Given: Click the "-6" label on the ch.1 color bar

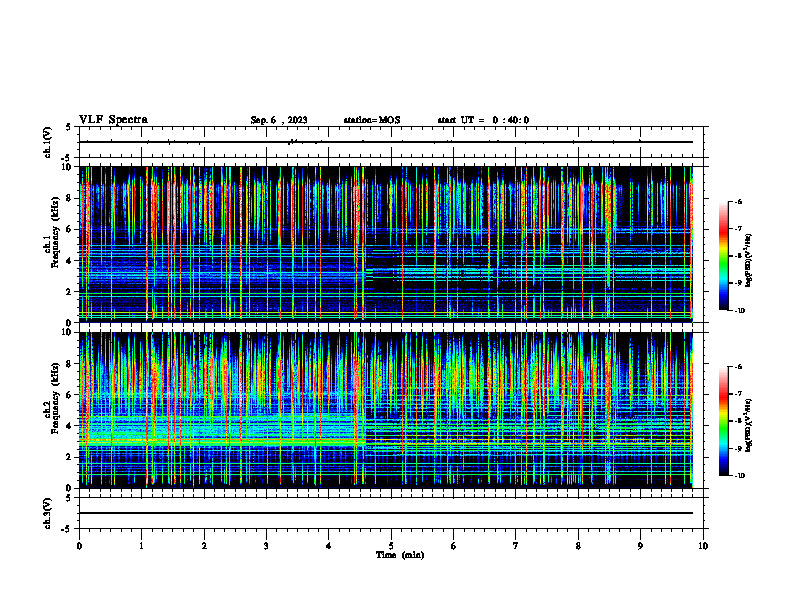Looking at the screenshot, I should tap(738, 201).
